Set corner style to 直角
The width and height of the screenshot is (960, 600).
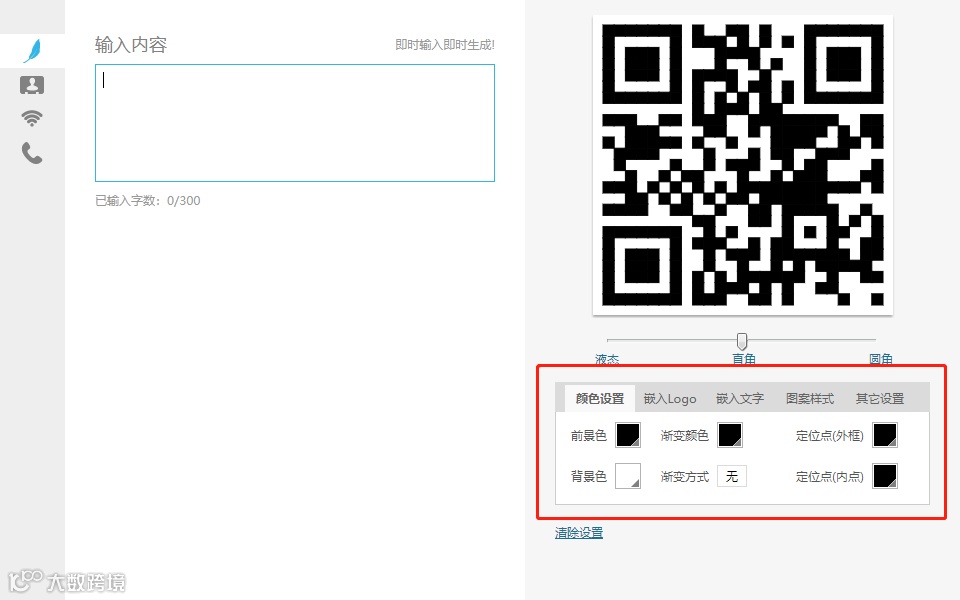(743, 359)
